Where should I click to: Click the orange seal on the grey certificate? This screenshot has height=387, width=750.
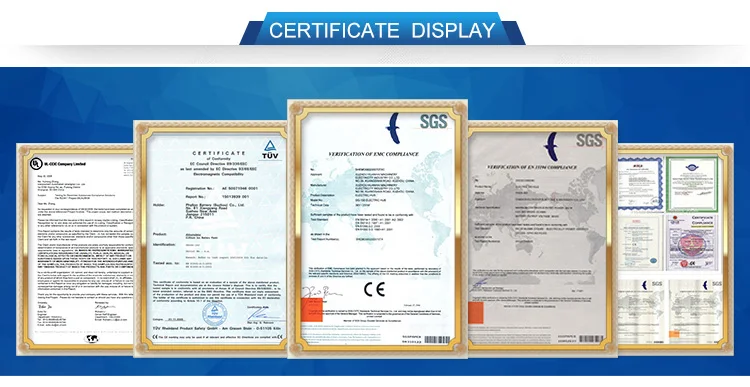(x=476, y=313)
